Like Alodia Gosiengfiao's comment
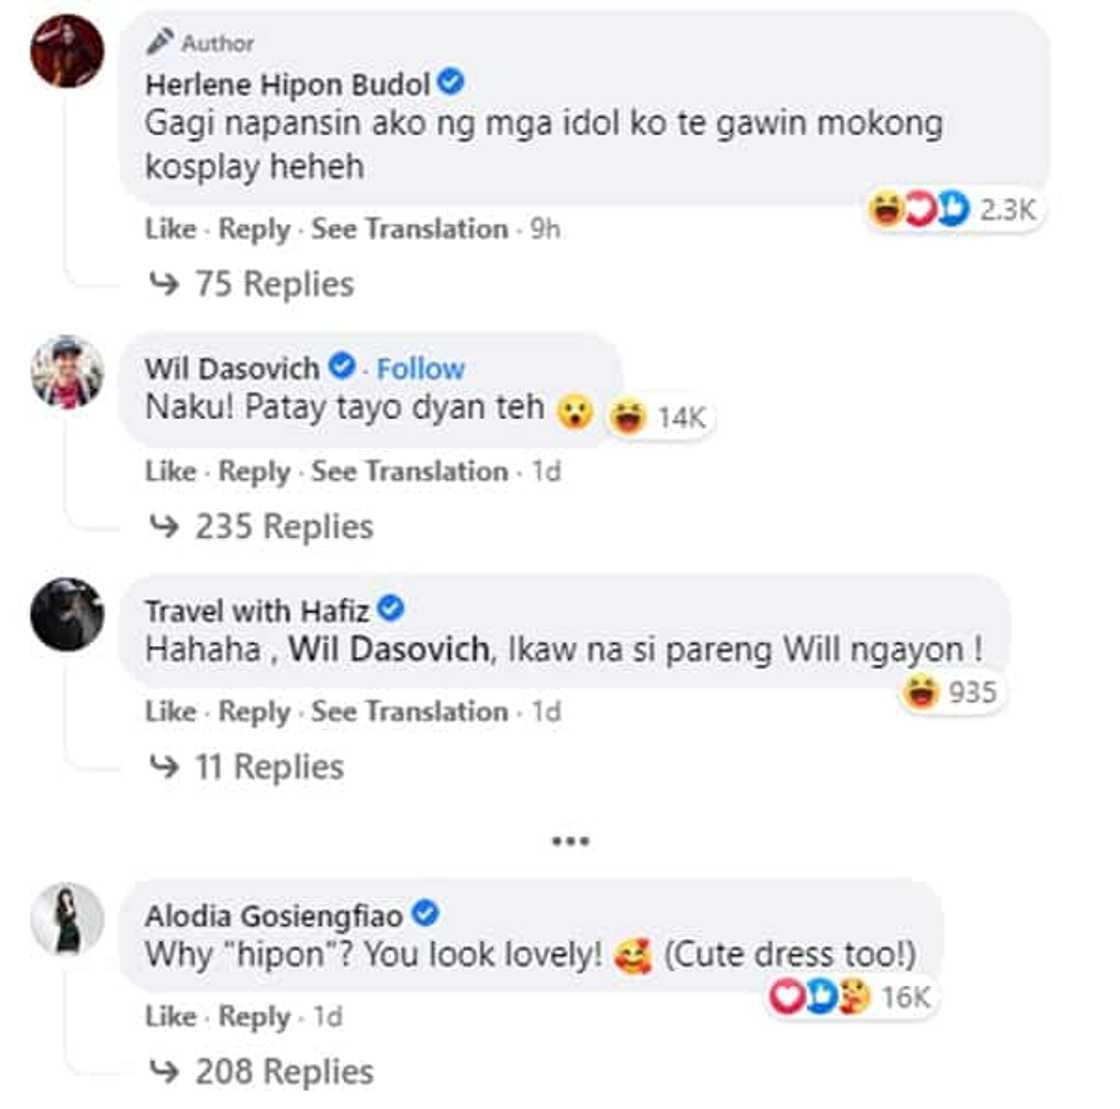Image resolution: width=1120 pixels, height=1109 pixels. click(170, 1016)
